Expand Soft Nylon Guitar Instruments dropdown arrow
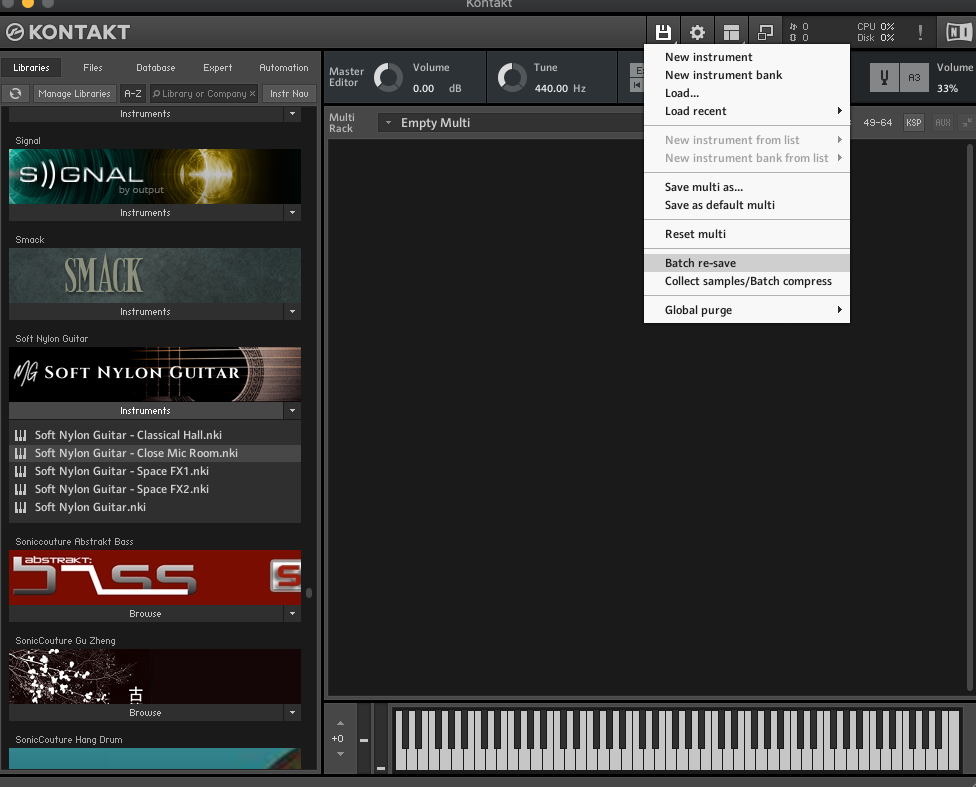The image size is (976, 787). 293,411
